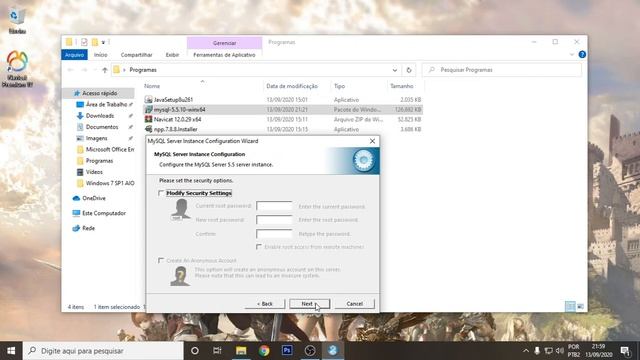Image resolution: width=640 pixels, height=360 pixels.
Task: Enable Modify Security Settings checkbox
Action: click(161, 193)
